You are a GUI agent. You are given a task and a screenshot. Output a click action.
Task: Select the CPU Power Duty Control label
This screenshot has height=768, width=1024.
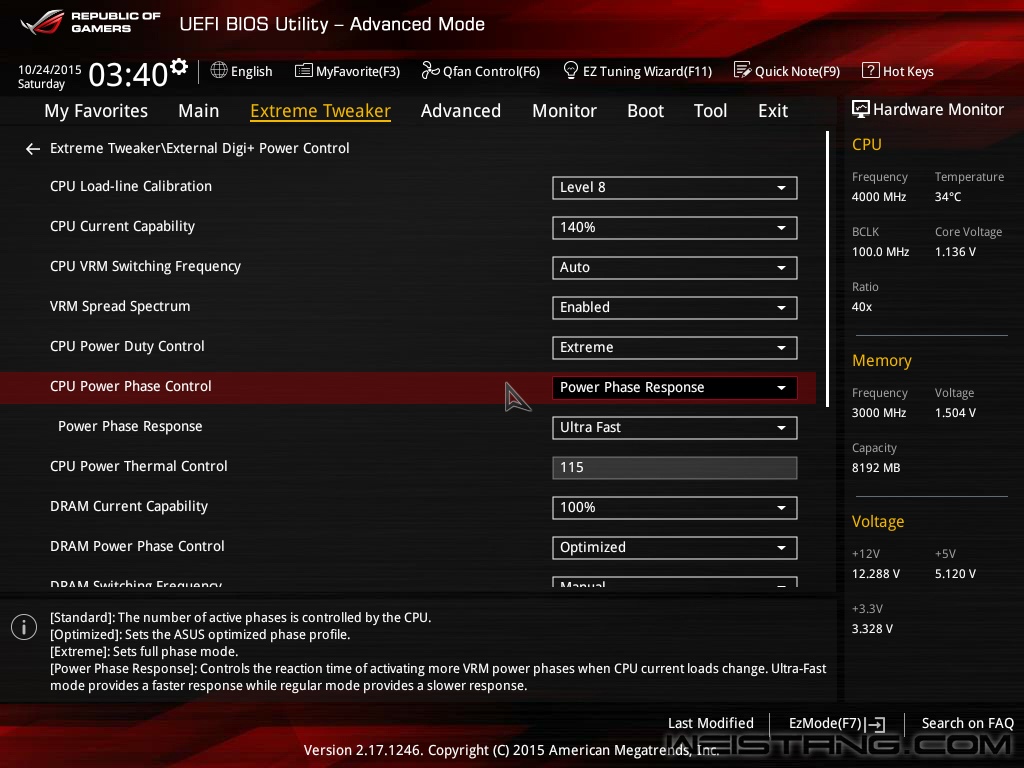tap(127, 346)
